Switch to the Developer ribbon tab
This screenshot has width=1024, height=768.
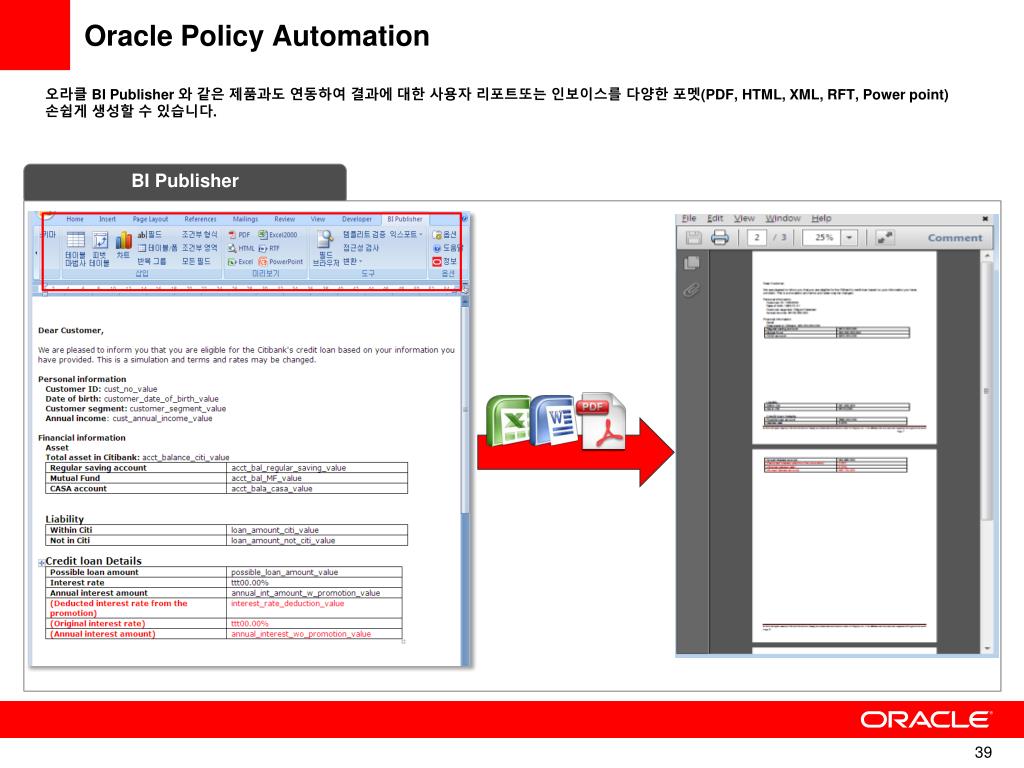pyautogui.click(x=357, y=219)
